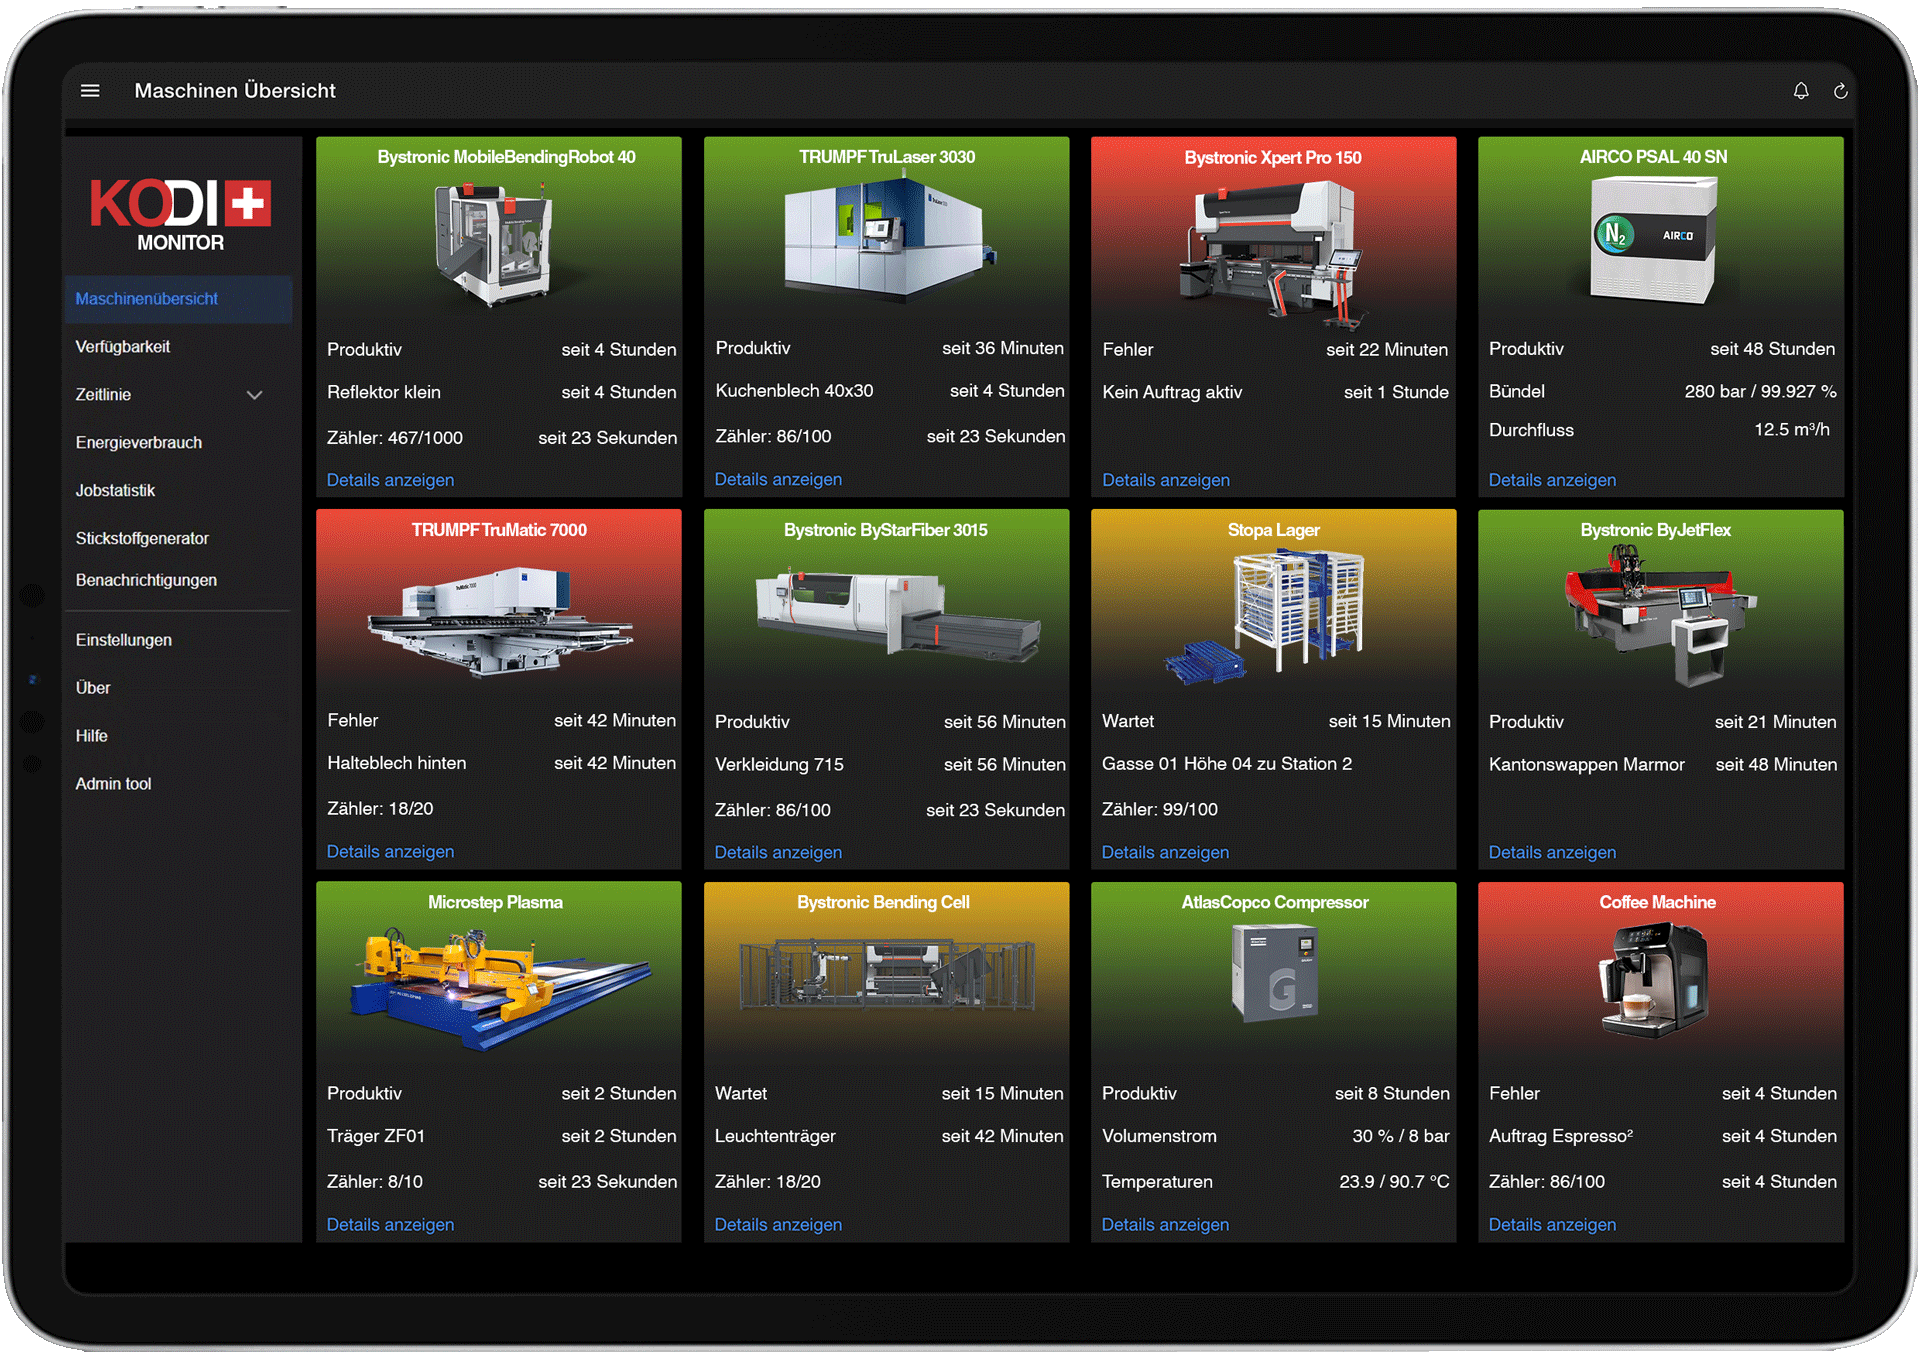Click 'Leuchtenträger' job text
The height and width of the screenshot is (1353, 1920).
pyautogui.click(x=775, y=1136)
